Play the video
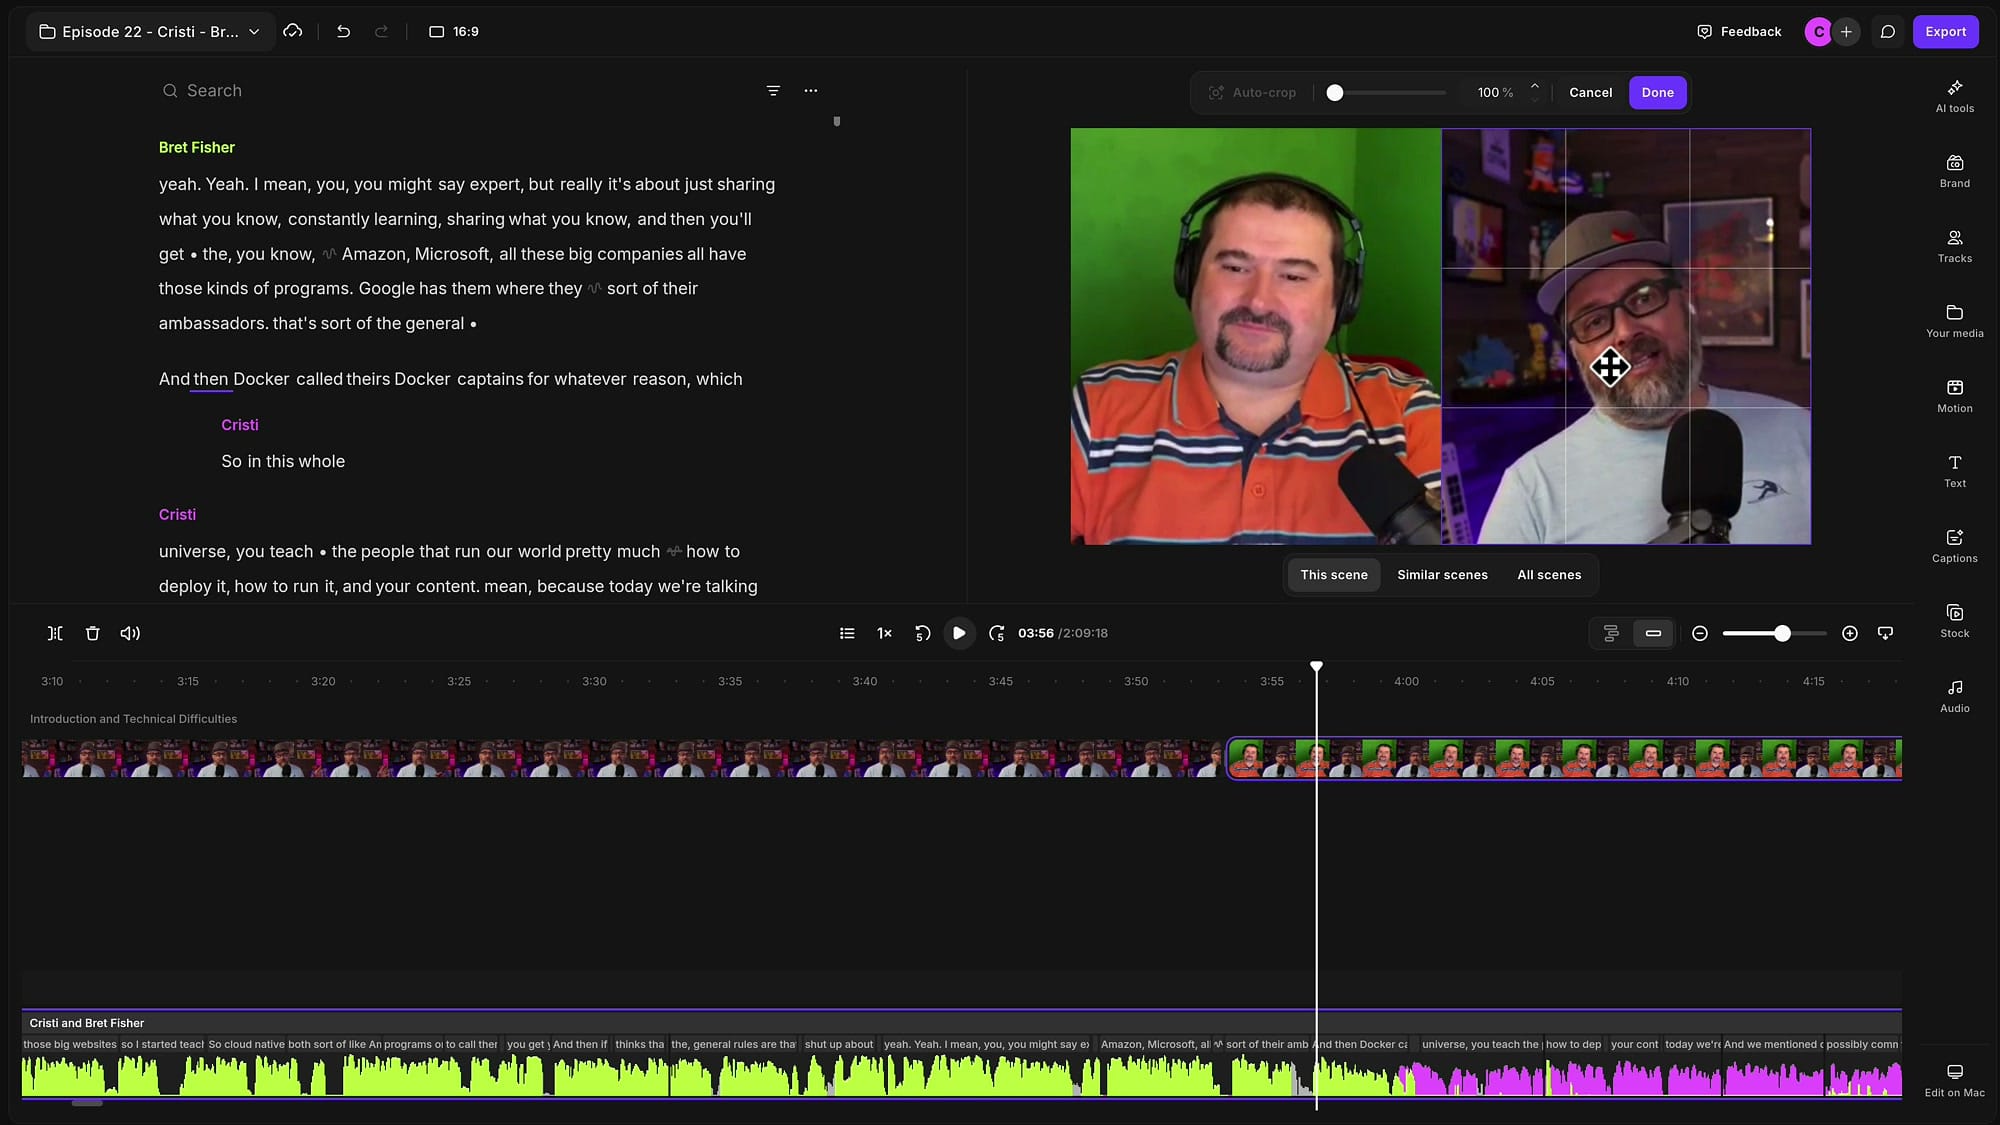Screen dimensions: 2000x1125 pos(959,633)
